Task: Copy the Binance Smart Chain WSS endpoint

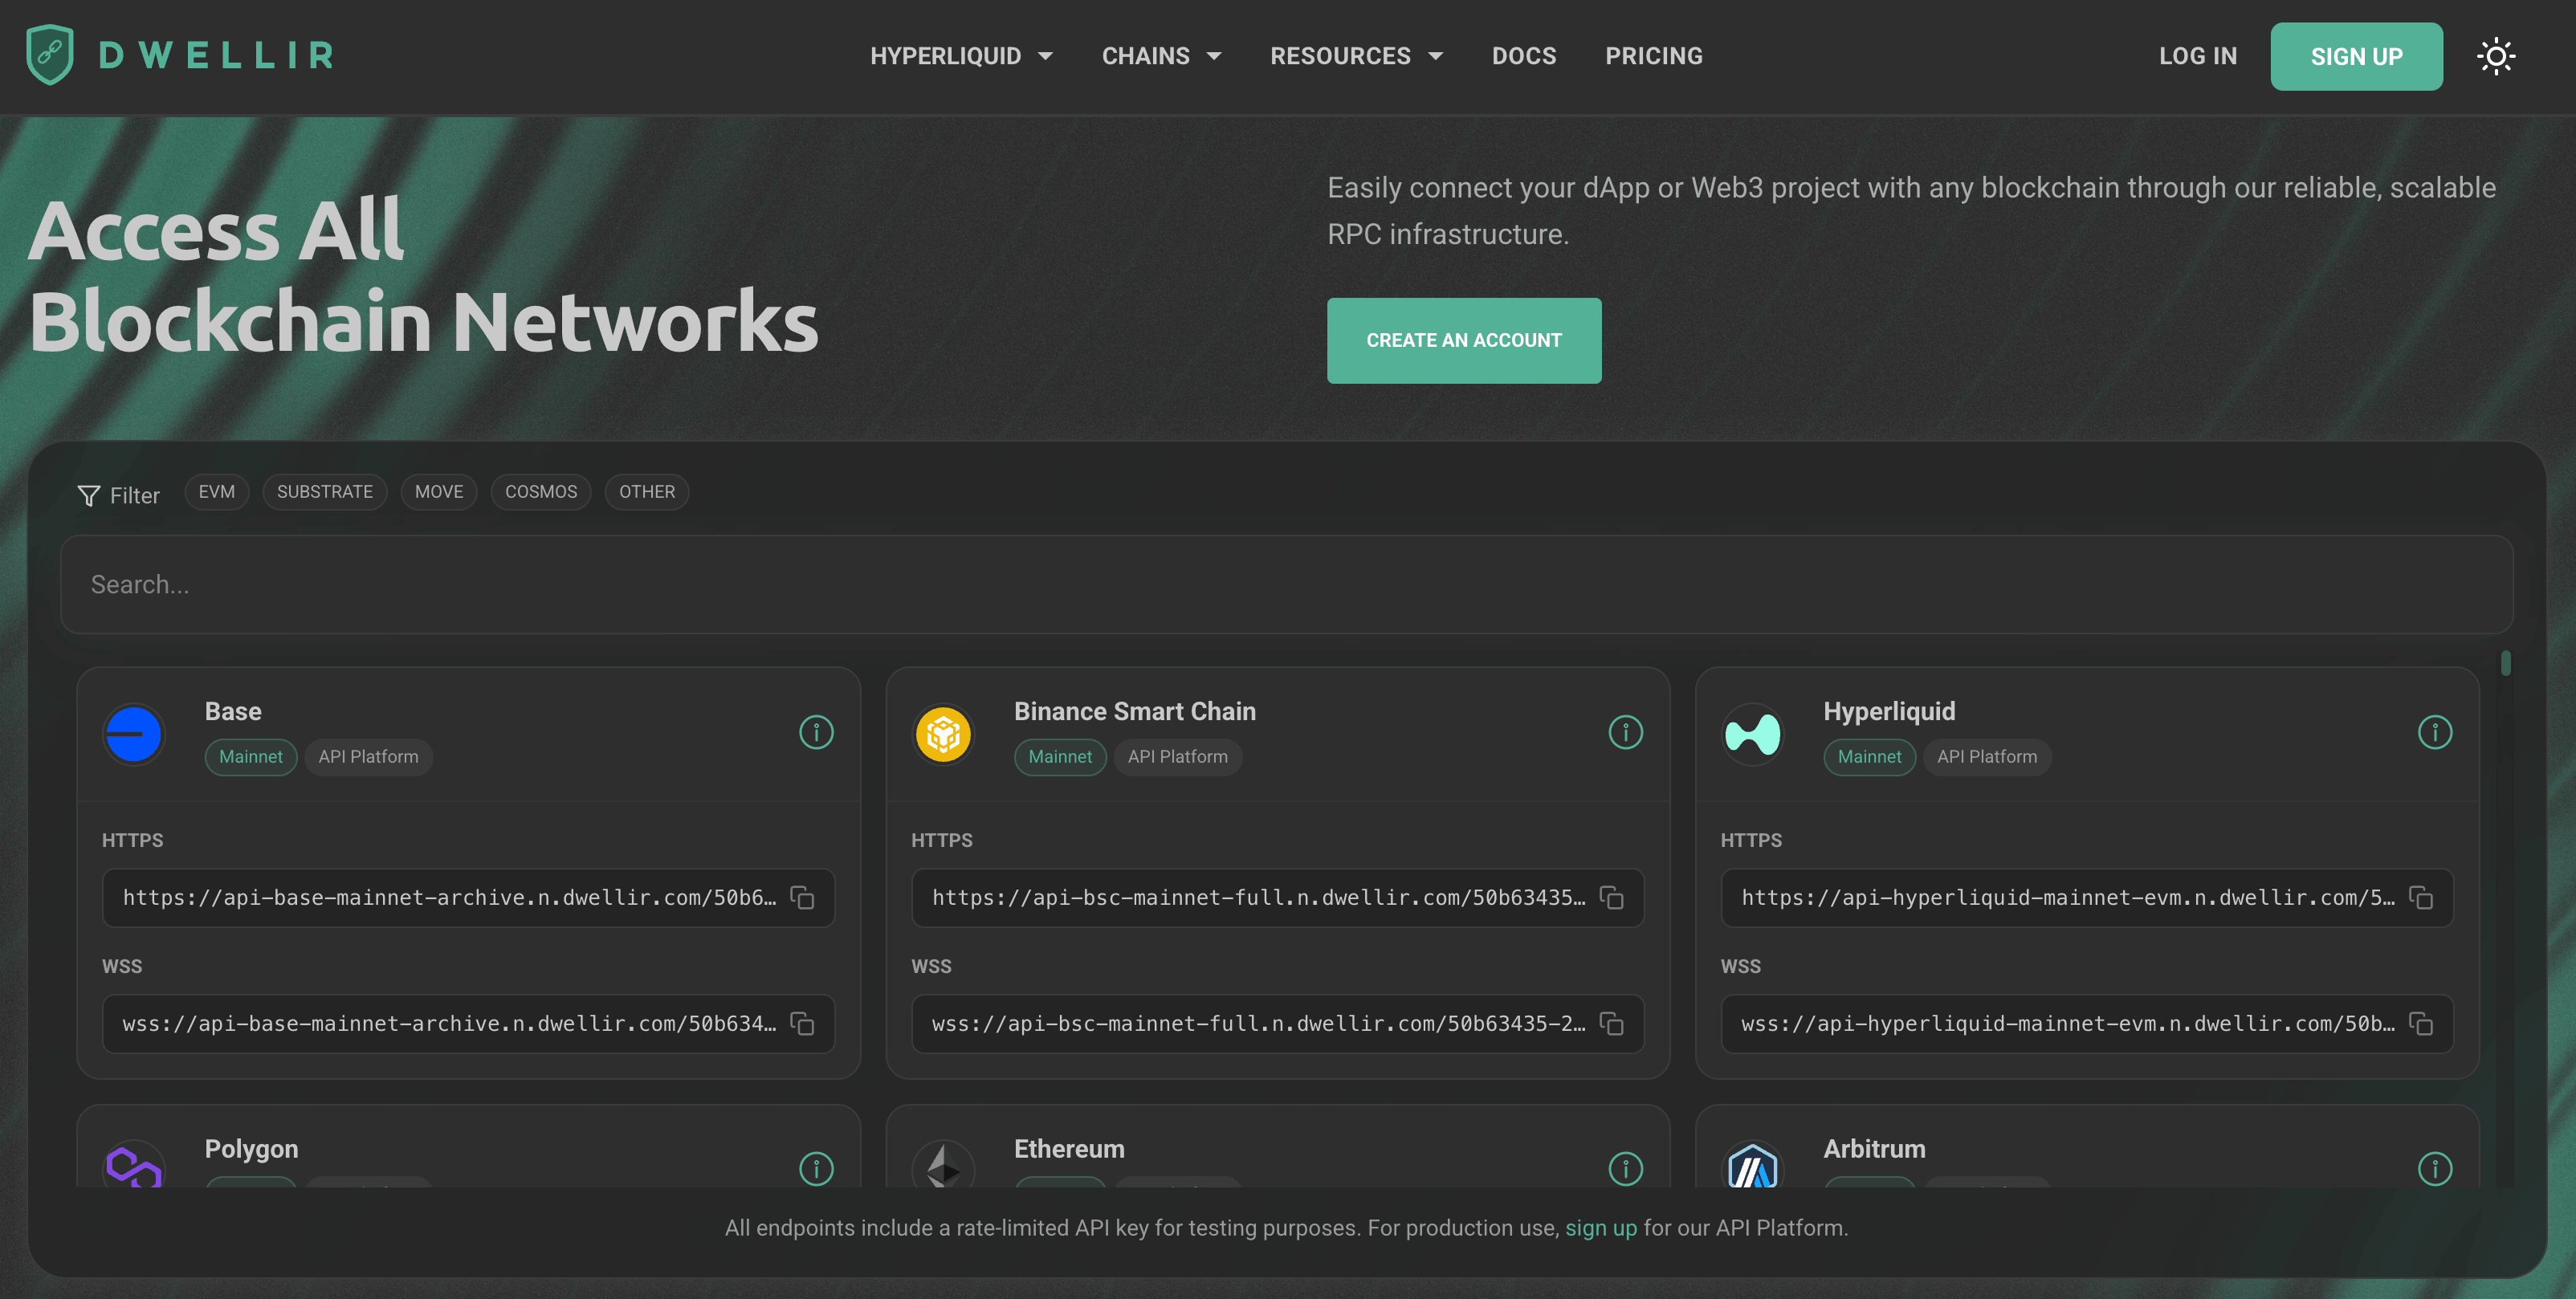Action: [1611, 1023]
